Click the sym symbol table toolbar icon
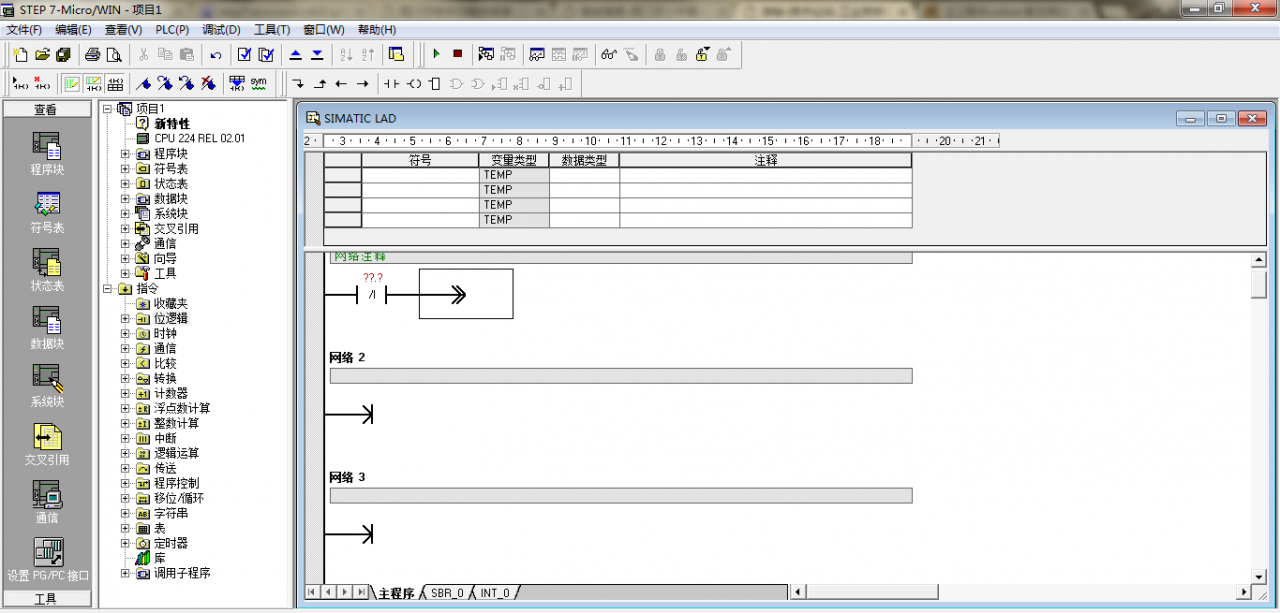This screenshot has height=613, width=1280. coord(258,83)
